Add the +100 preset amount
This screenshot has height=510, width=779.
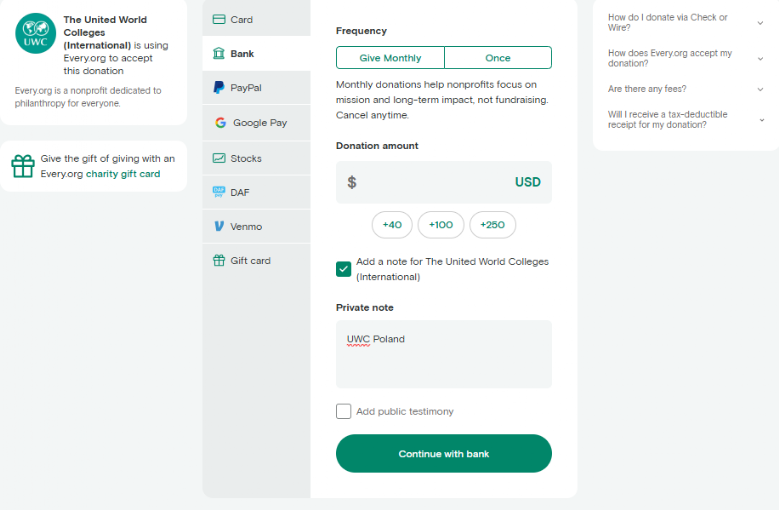pyautogui.click(x=441, y=225)
